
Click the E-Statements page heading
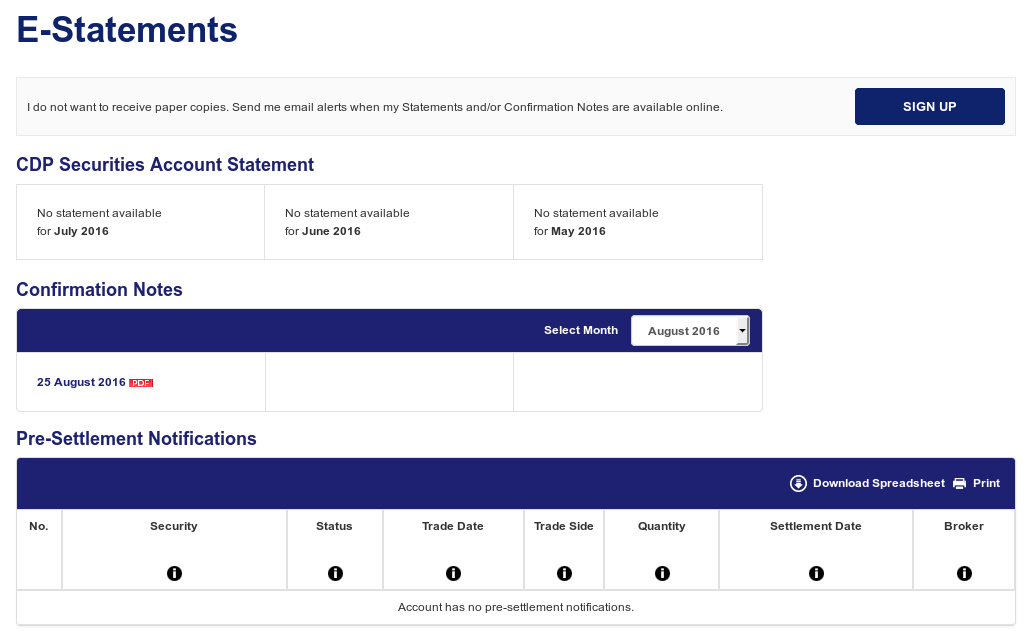coord(127,30)
